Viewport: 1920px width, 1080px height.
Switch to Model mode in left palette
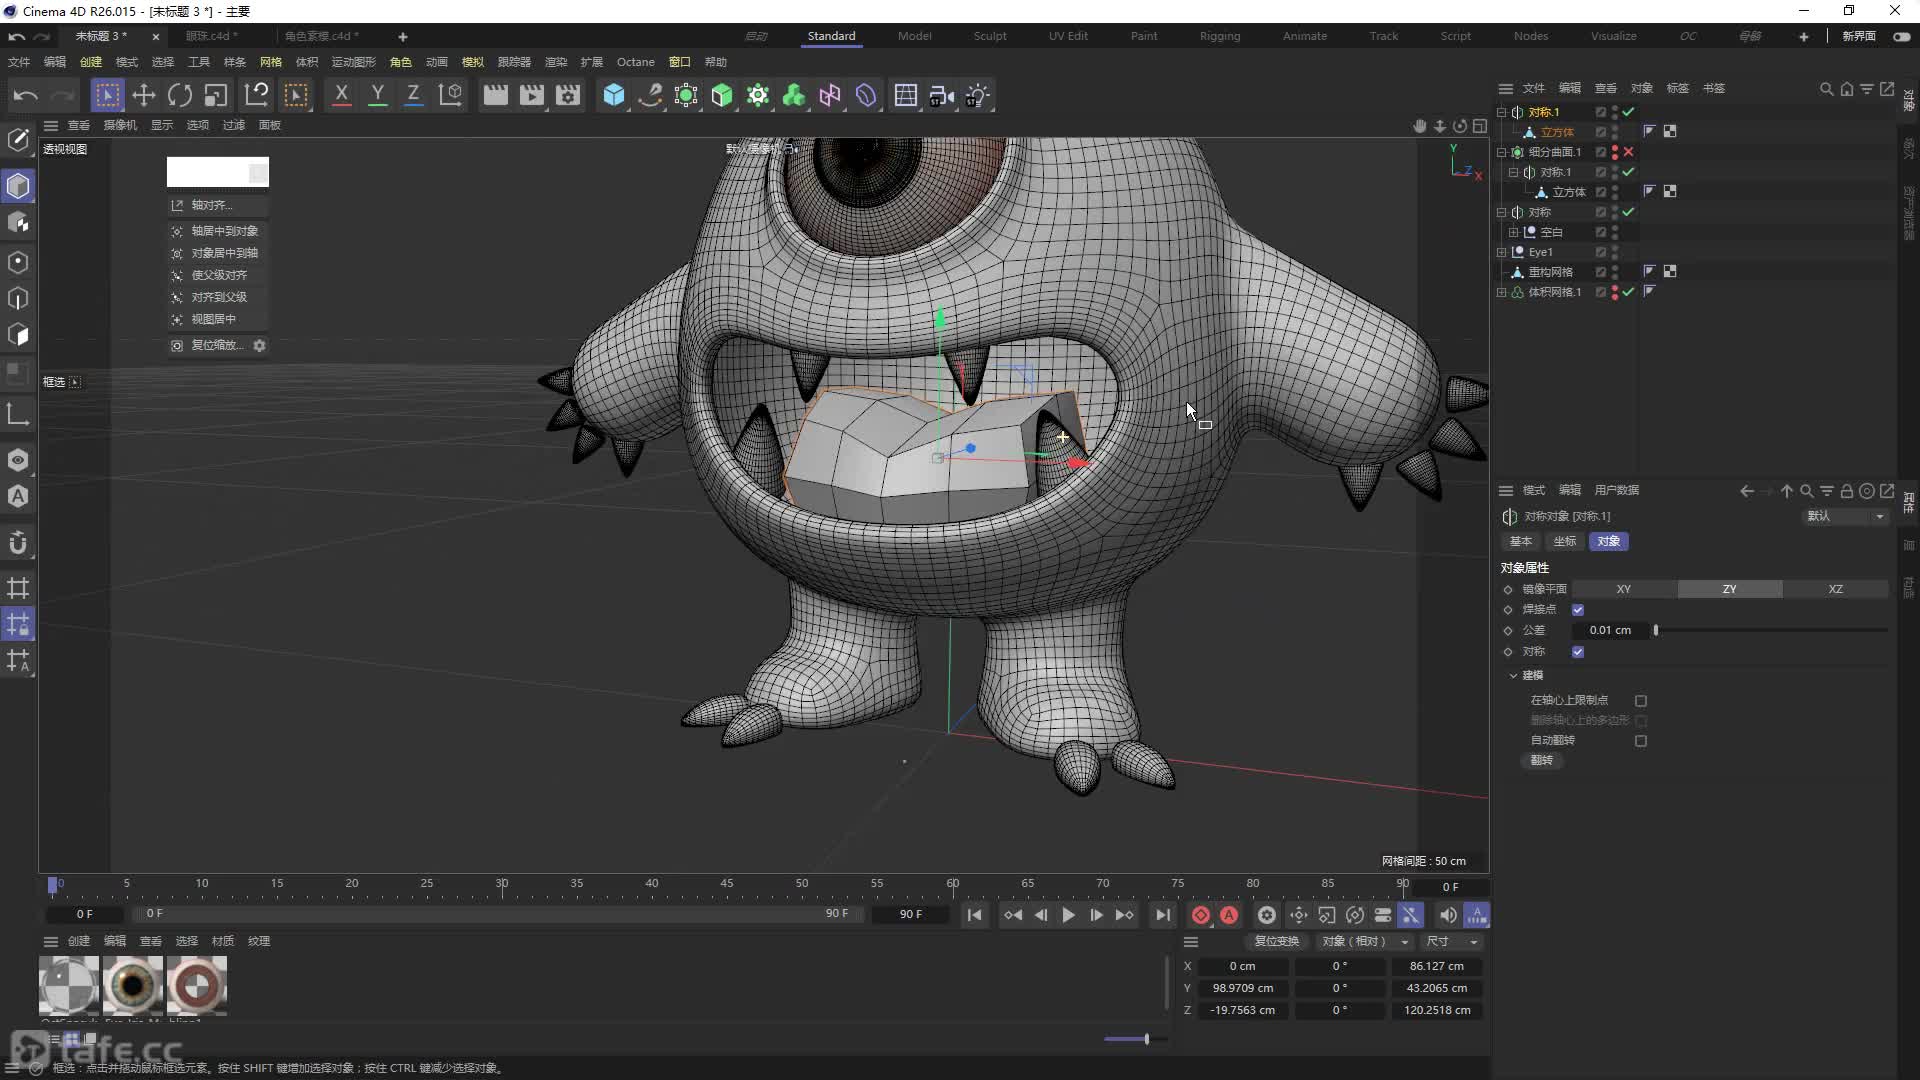[18, 186]
